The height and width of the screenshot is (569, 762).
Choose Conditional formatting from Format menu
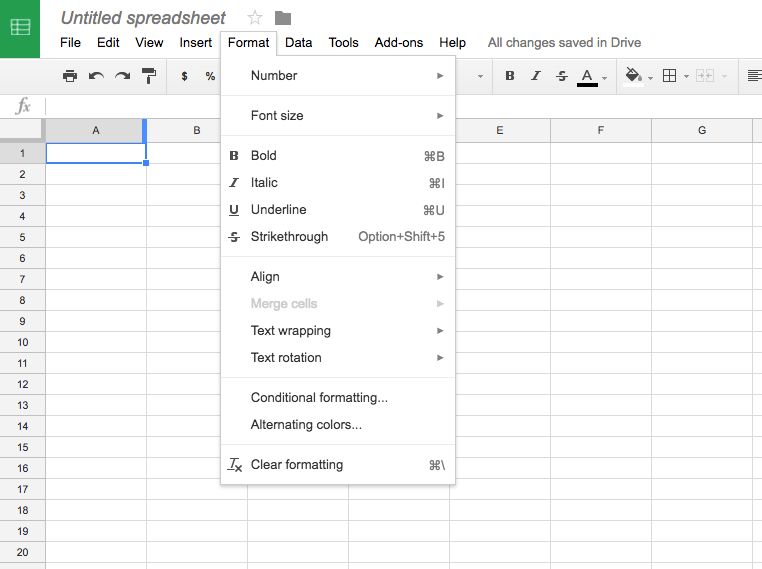pos(319,398)
